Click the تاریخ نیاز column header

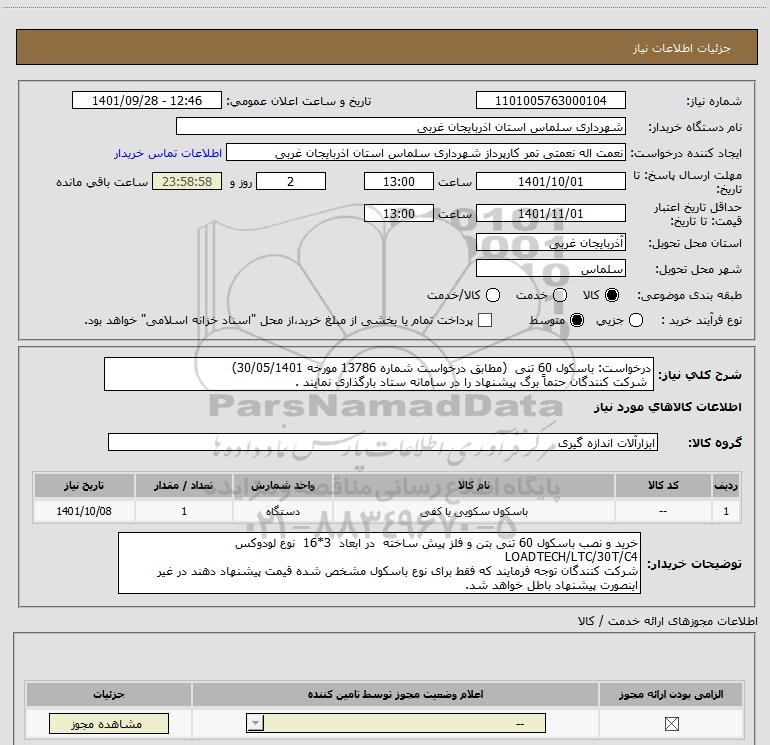(84, 485)
